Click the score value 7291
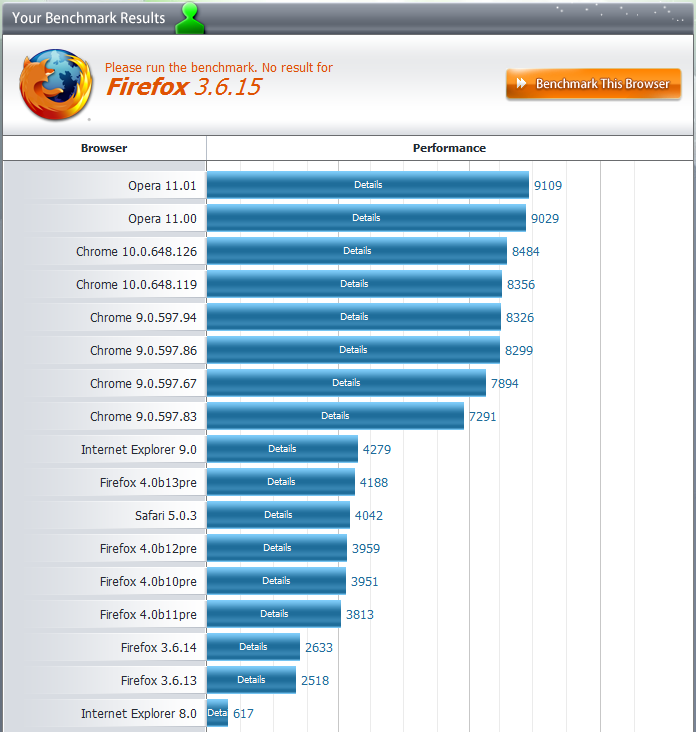 pos(483,417)
